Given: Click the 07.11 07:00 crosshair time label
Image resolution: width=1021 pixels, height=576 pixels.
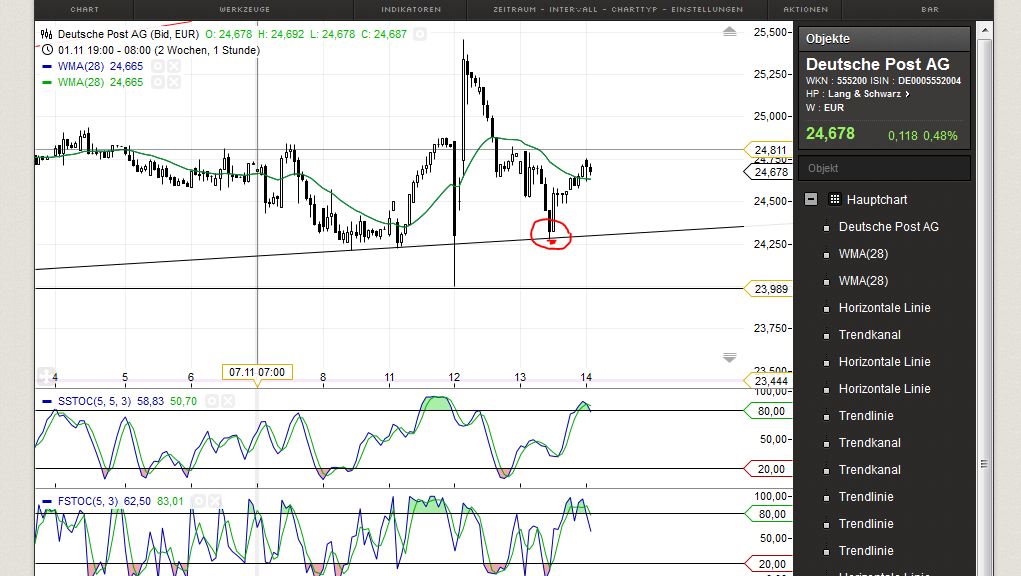Looking at the screenshot, I should pos(257,372).
